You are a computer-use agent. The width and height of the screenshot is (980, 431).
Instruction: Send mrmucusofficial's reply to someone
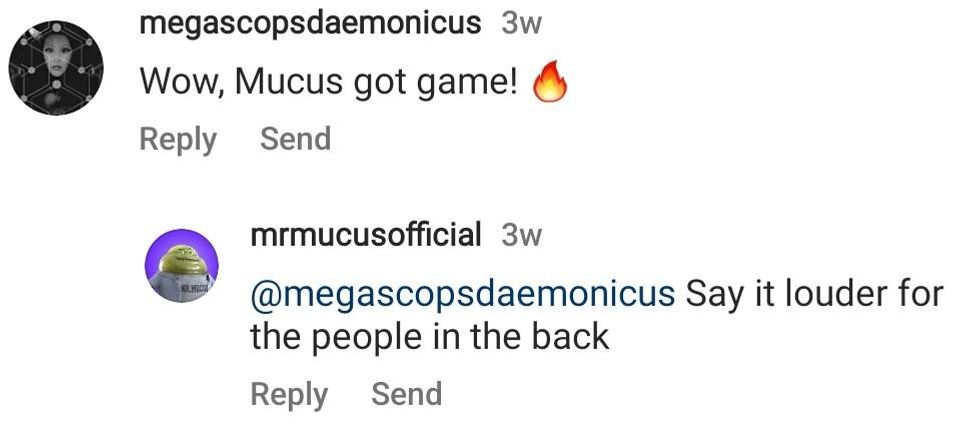pos(406,394)
